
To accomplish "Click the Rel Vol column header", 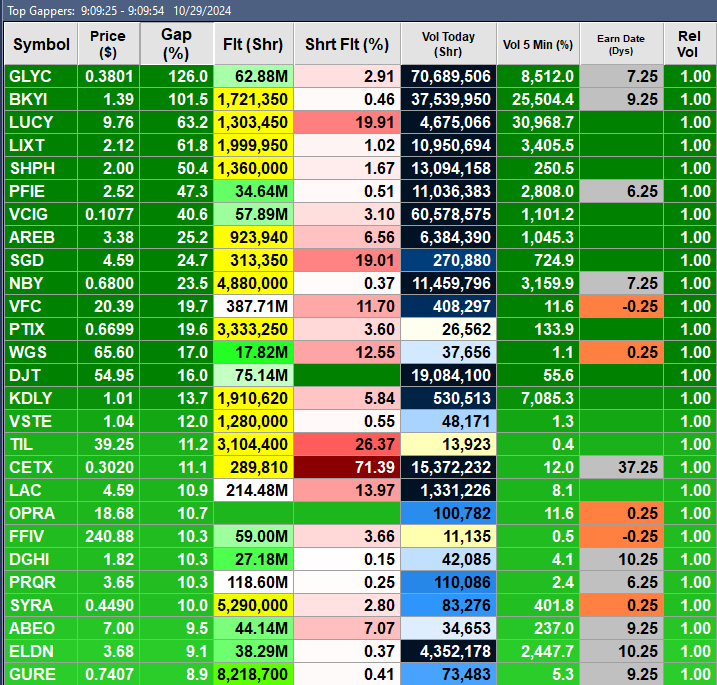I will 690,44.
